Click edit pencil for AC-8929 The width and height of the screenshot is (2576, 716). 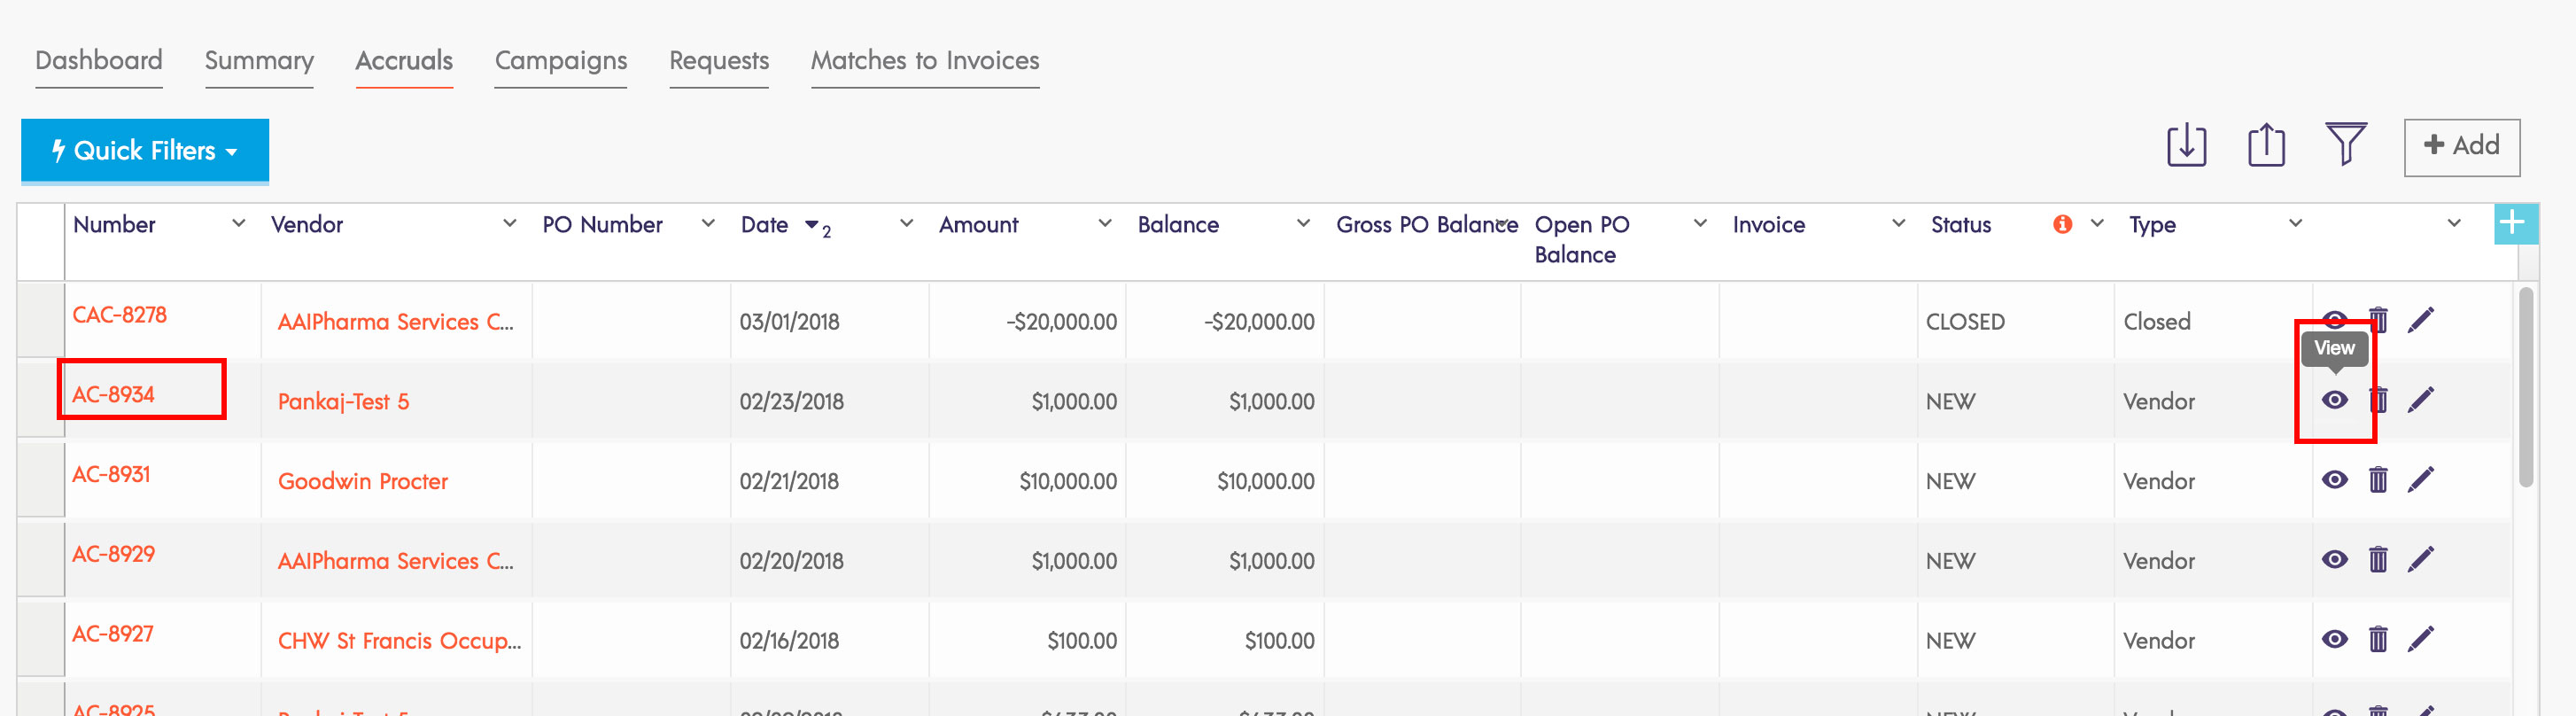2421,560
